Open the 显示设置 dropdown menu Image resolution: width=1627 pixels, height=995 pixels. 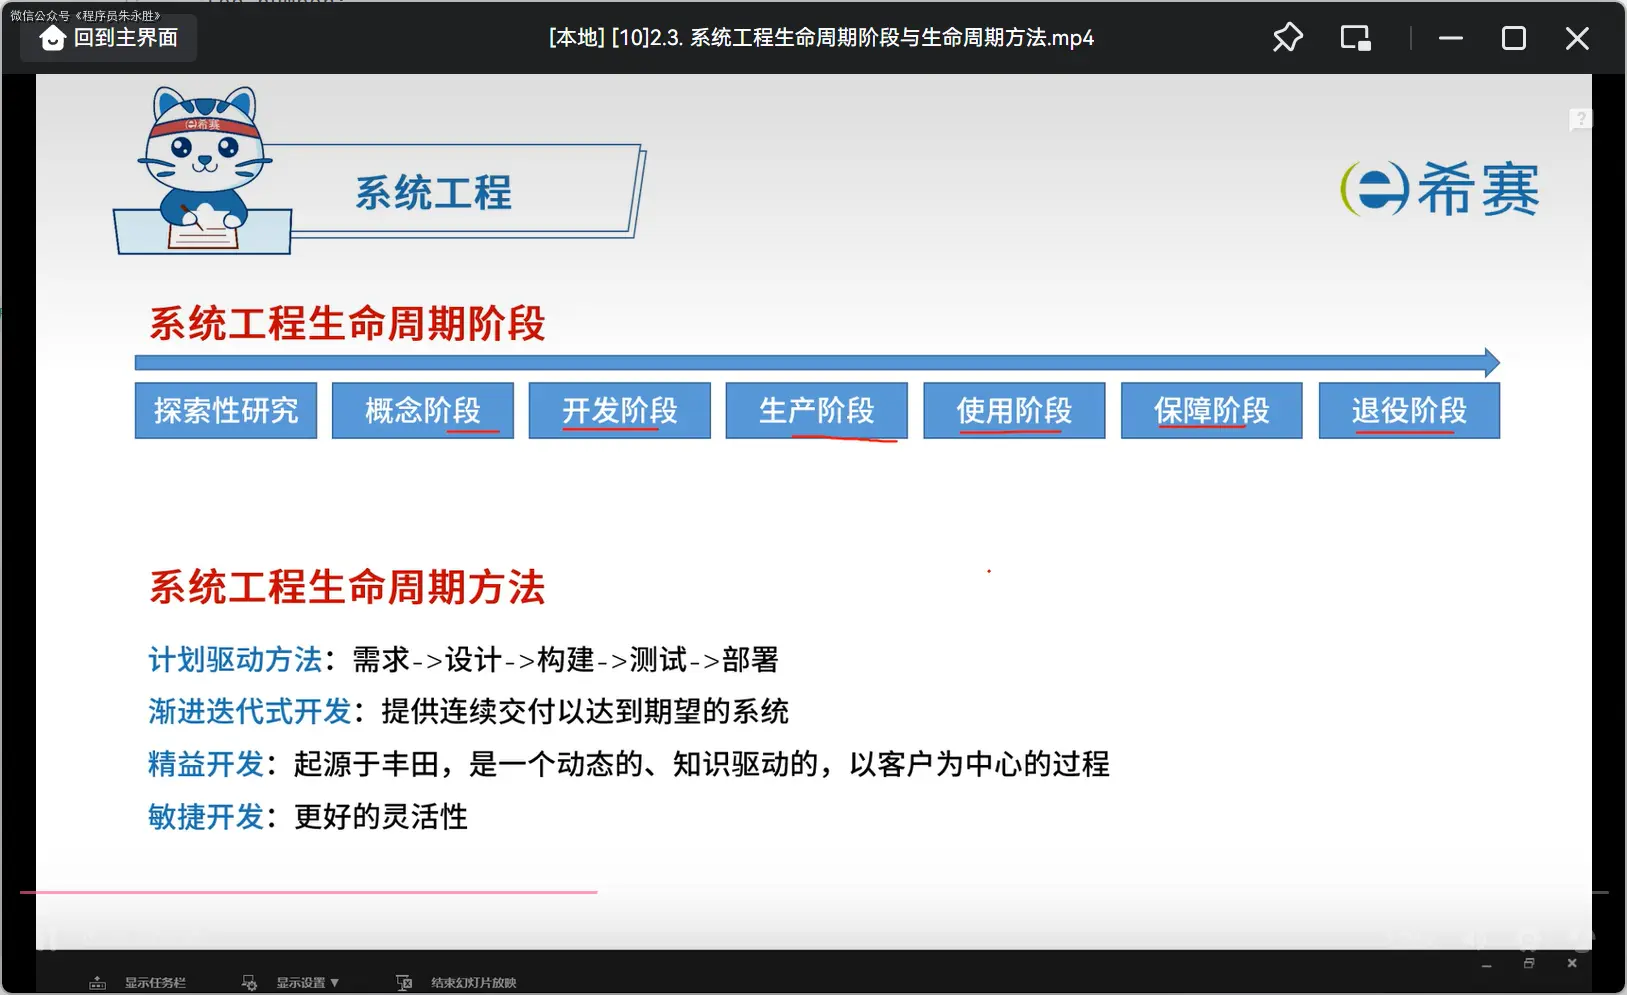point(306,983)
